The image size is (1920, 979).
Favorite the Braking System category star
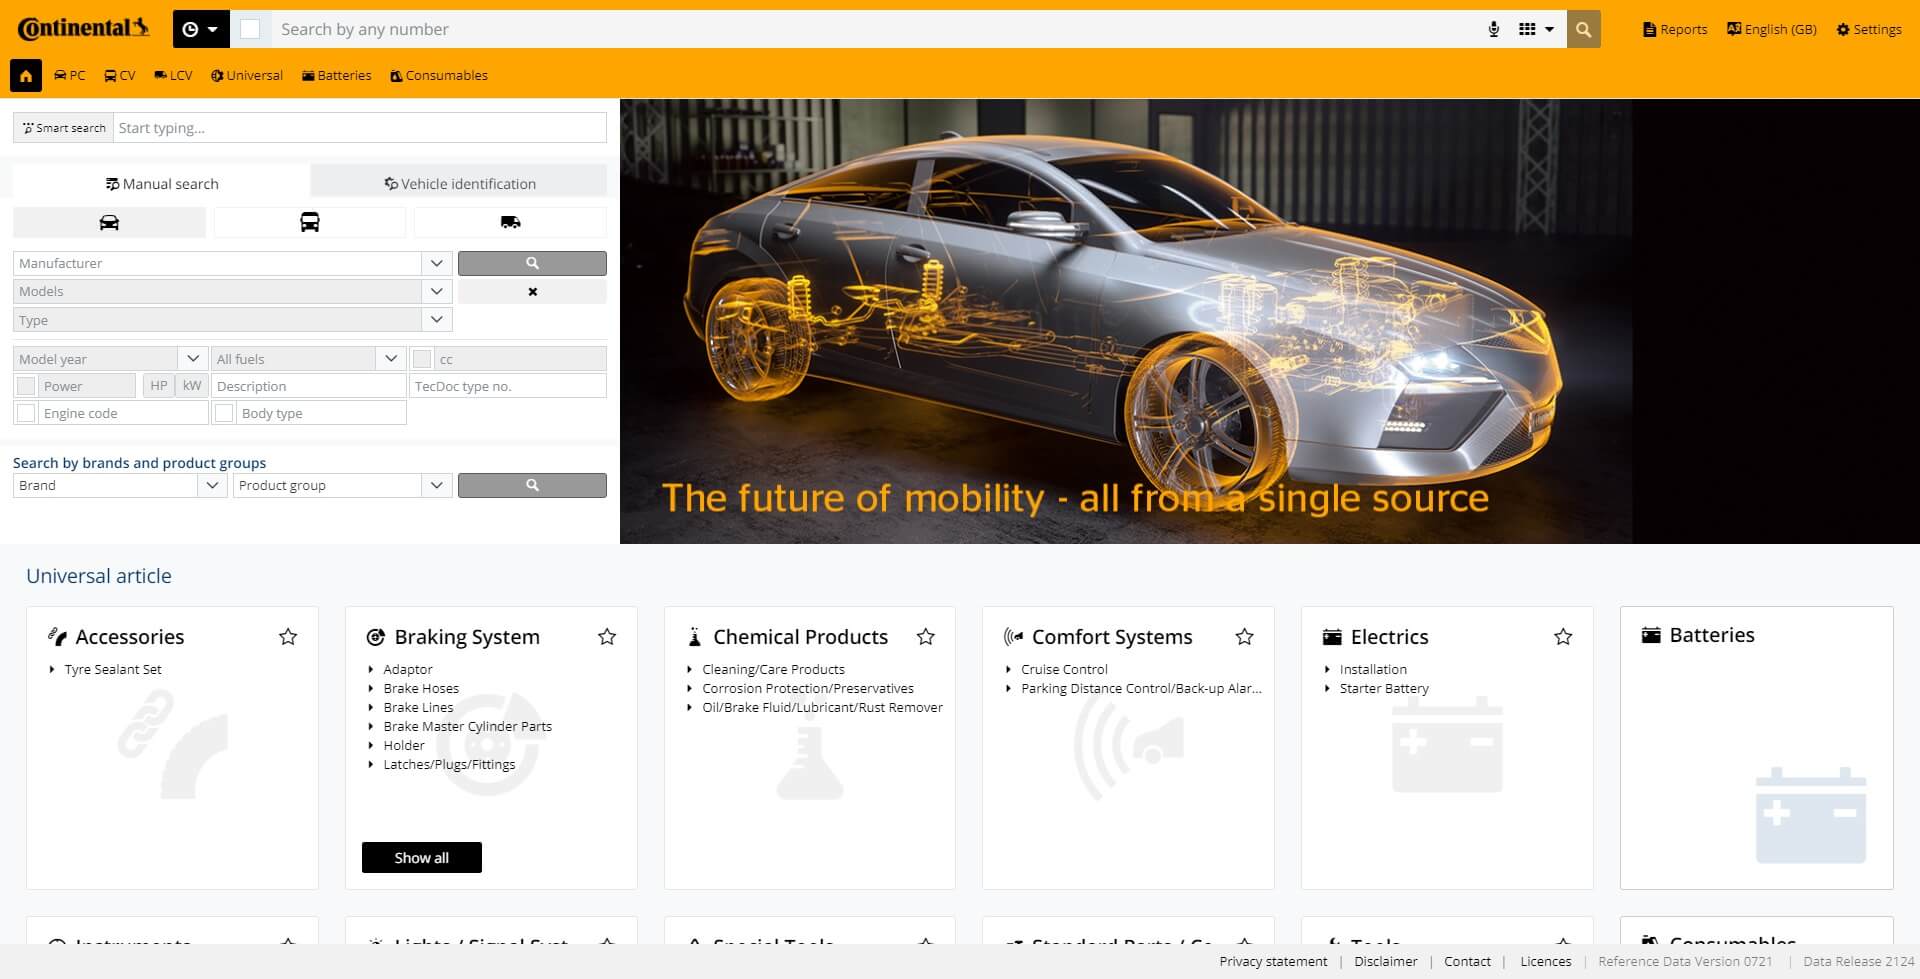tap(606, 637)
